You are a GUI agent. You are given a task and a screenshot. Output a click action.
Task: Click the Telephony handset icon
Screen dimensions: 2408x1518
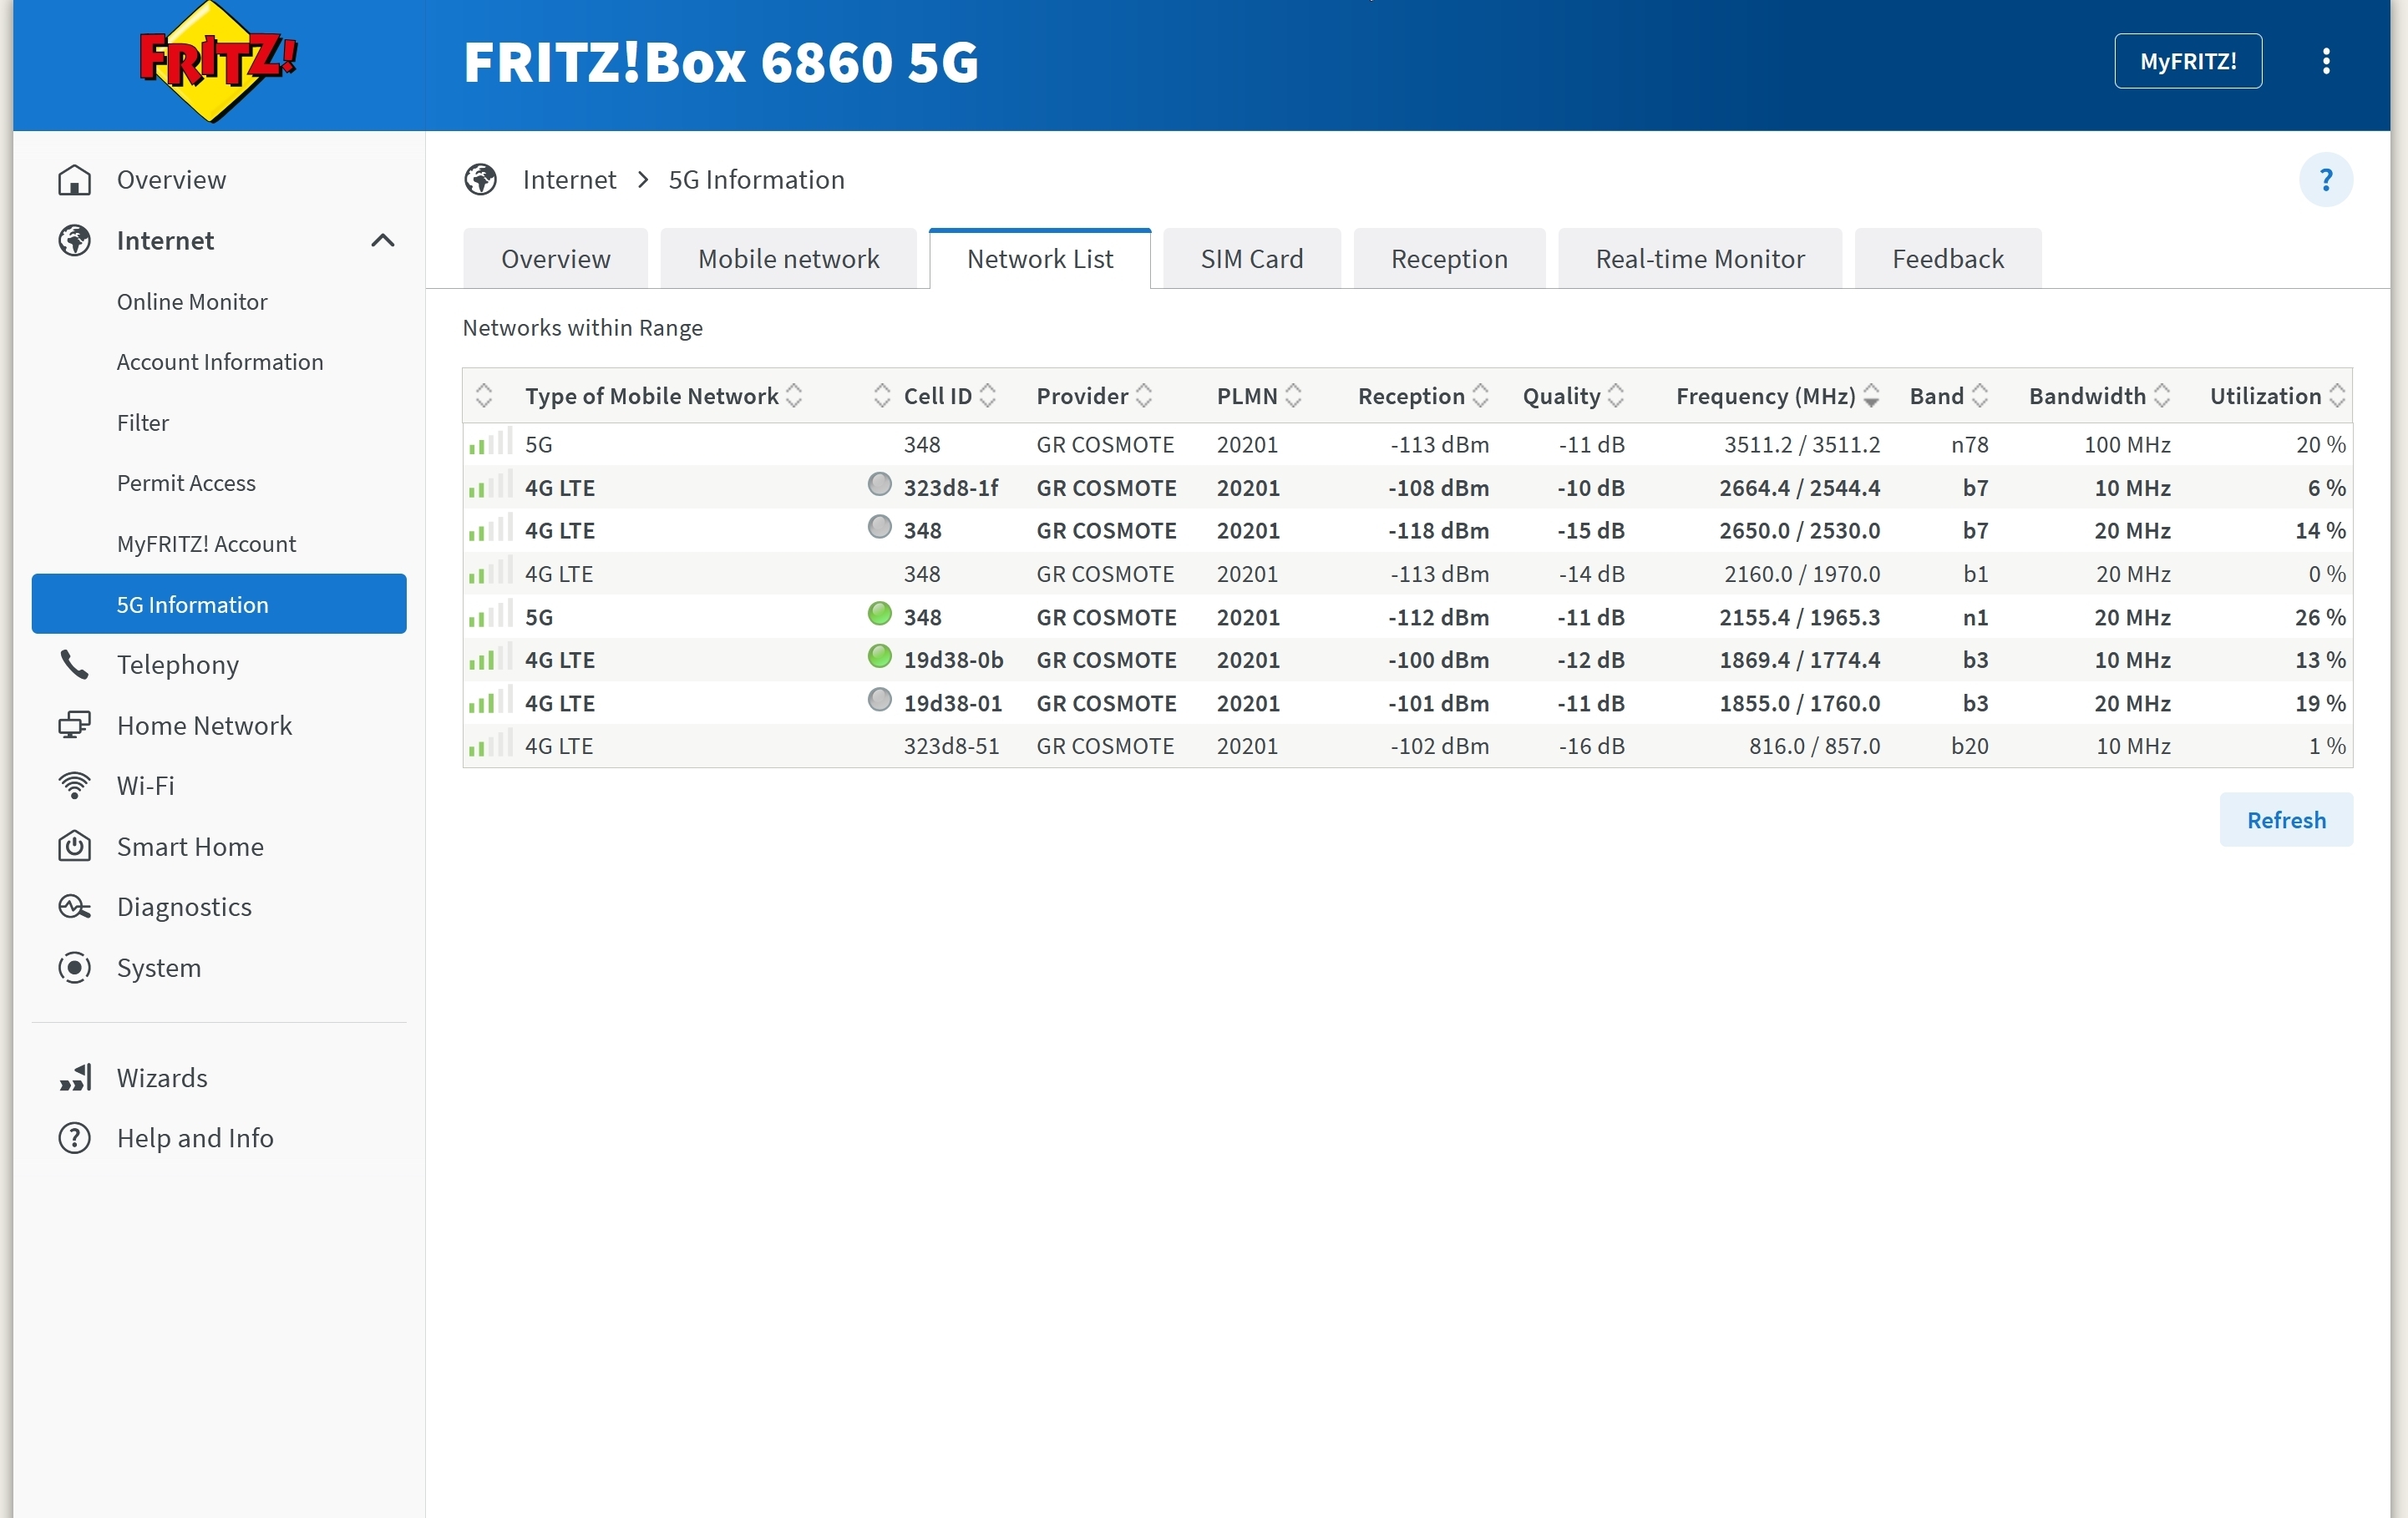pos(75,664)
